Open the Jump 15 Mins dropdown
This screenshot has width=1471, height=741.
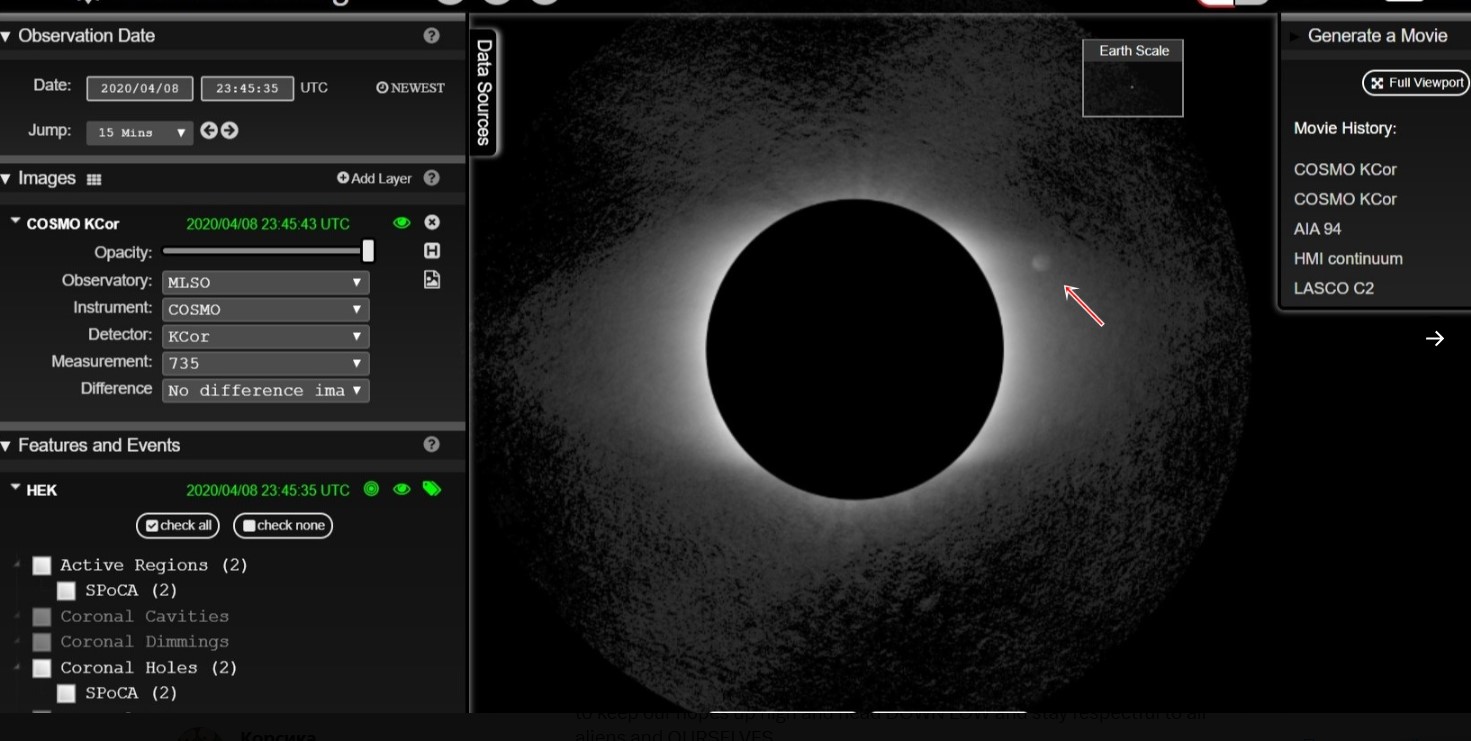(140, 132)
